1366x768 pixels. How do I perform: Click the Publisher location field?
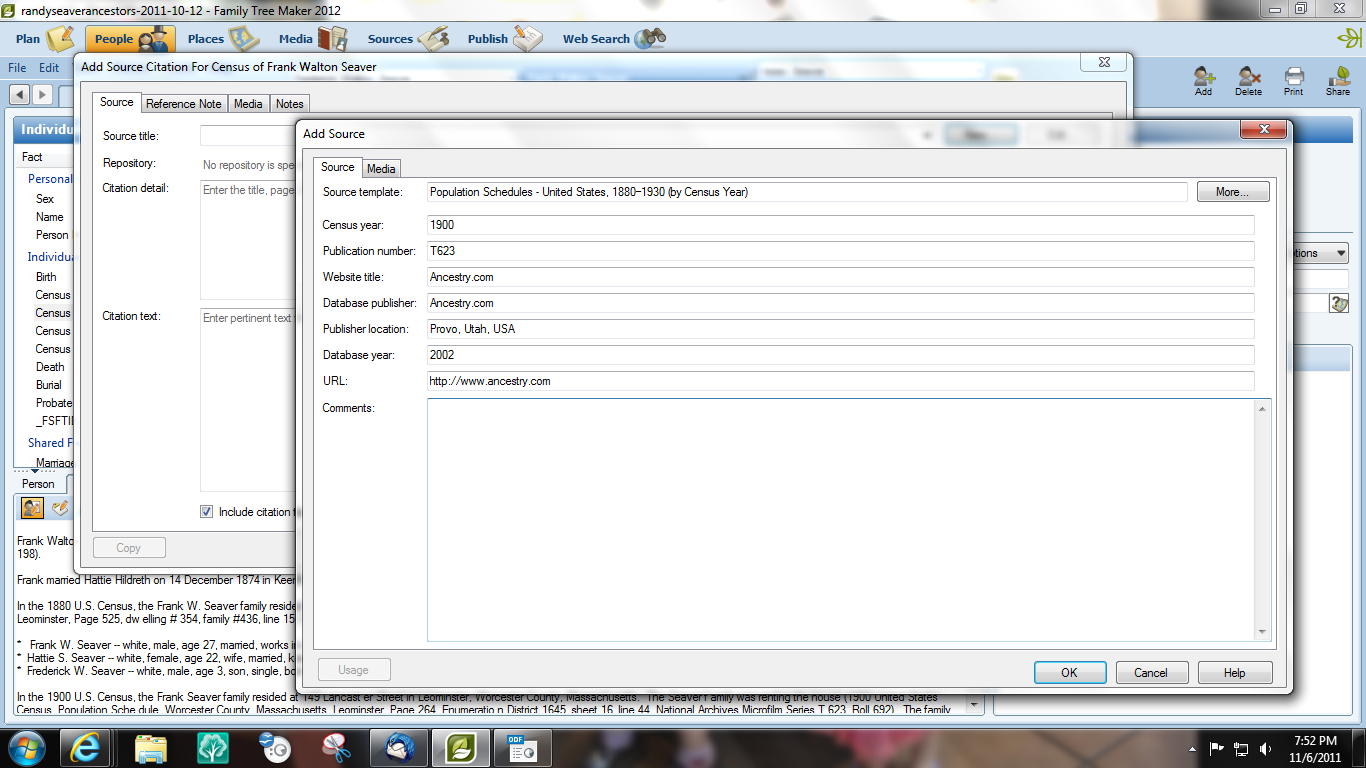[x=840, y=329]
